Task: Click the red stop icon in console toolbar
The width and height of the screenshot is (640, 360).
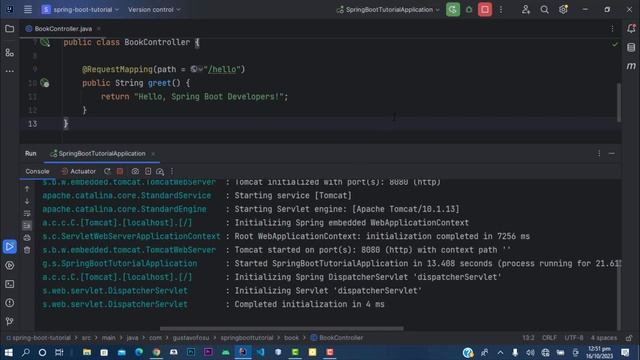Action: tap(120, 171)
